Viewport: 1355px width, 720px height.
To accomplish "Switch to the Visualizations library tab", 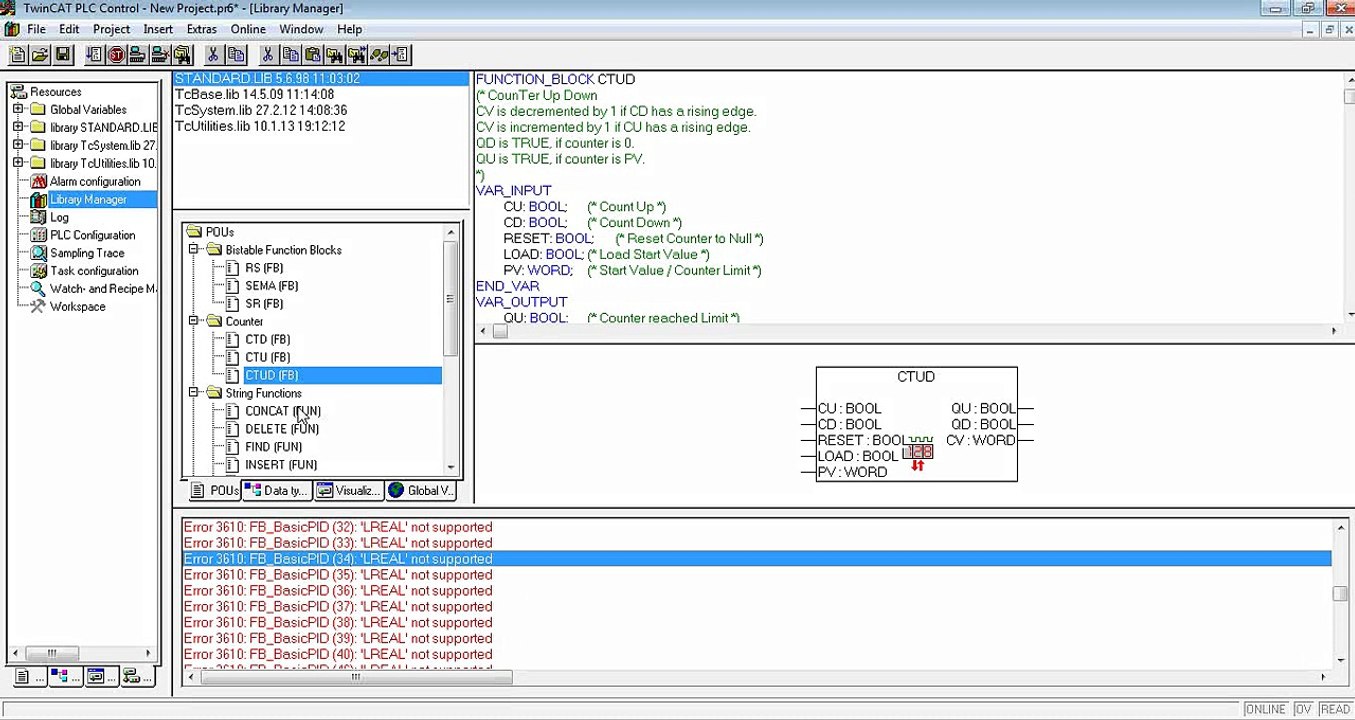I will [x=348, y=490].
